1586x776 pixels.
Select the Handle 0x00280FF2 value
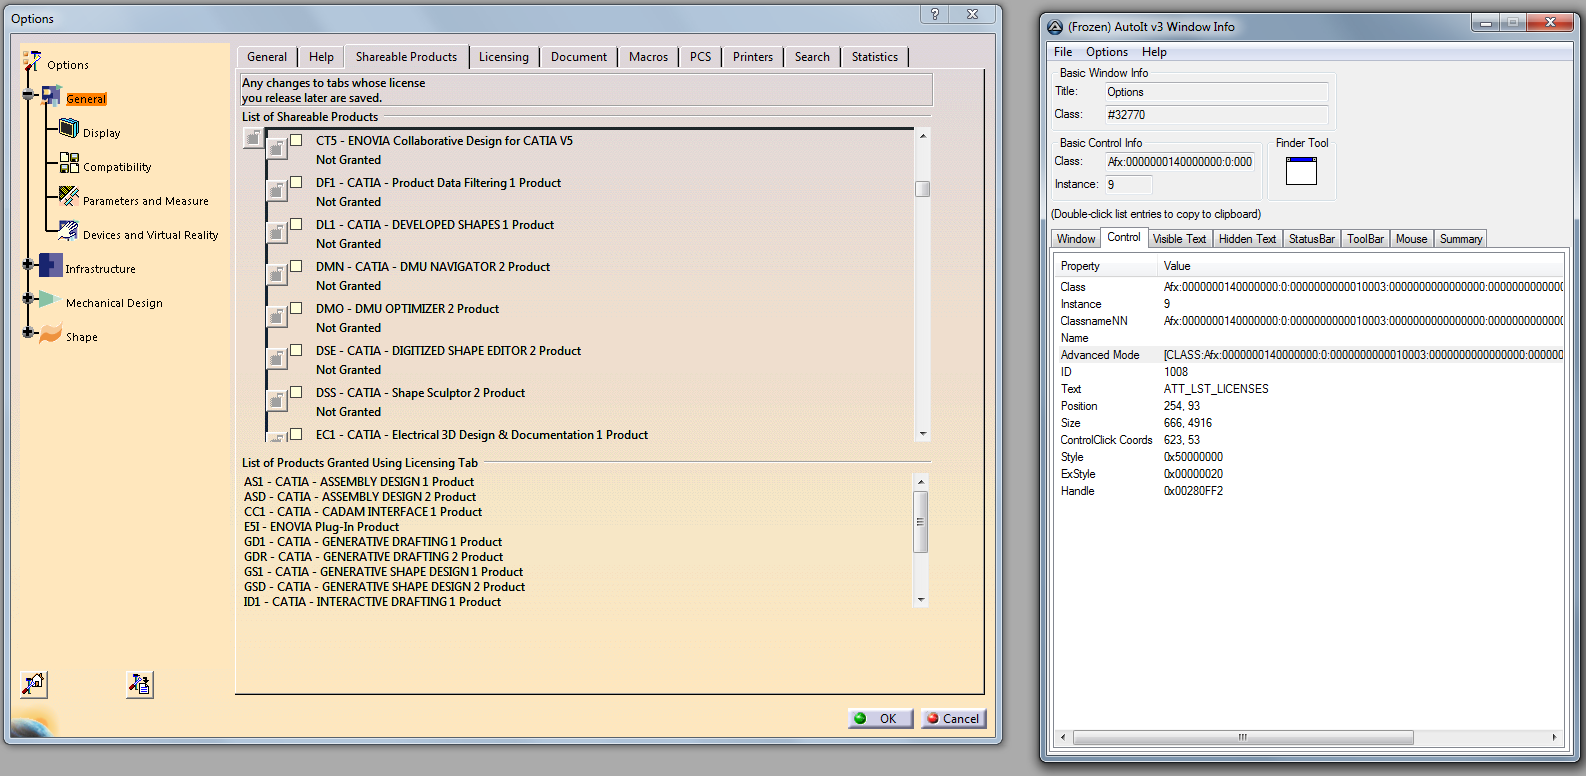[x=1193, y=491]
